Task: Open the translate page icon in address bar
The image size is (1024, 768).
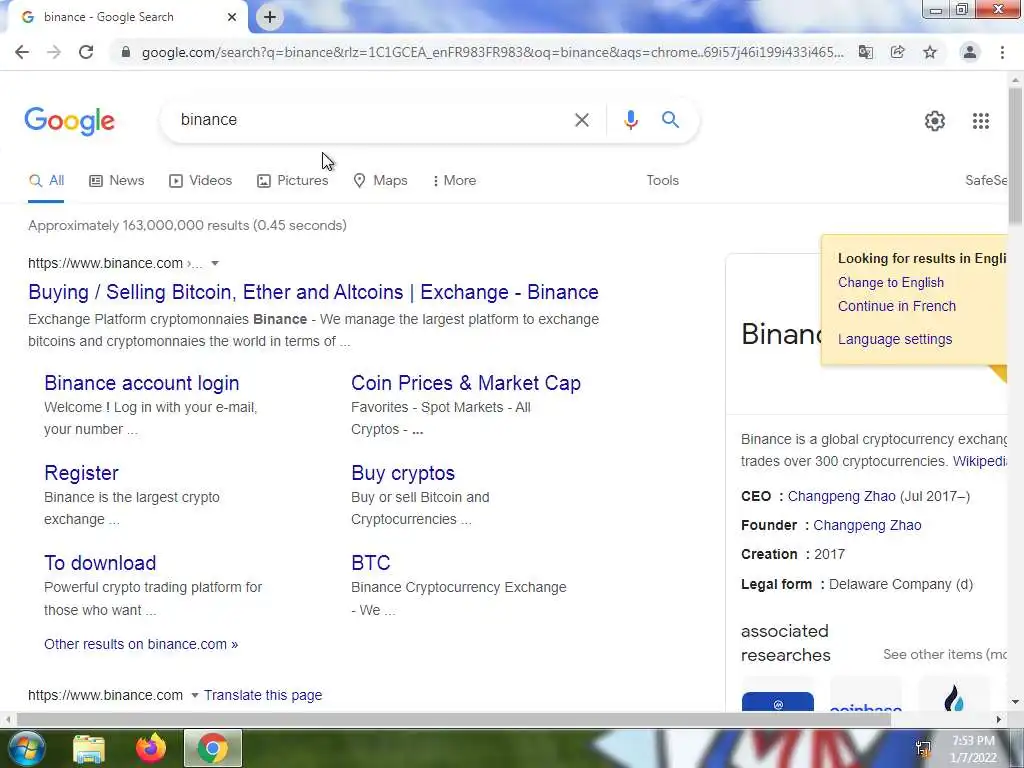Action: pos(866,52)
